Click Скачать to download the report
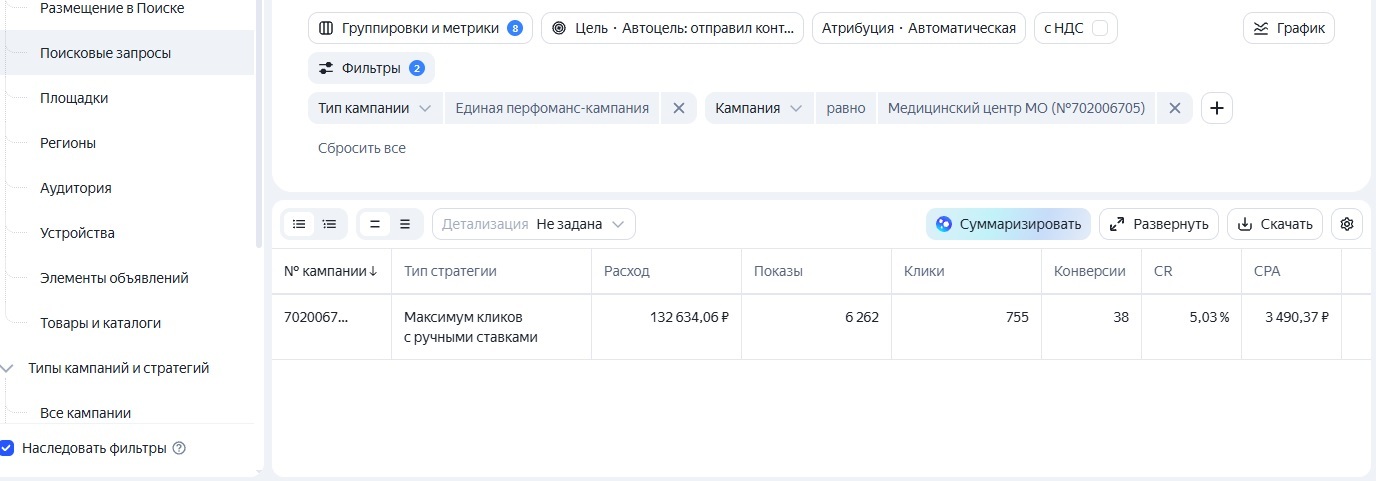1376x481 pixels. [1275, 224]
